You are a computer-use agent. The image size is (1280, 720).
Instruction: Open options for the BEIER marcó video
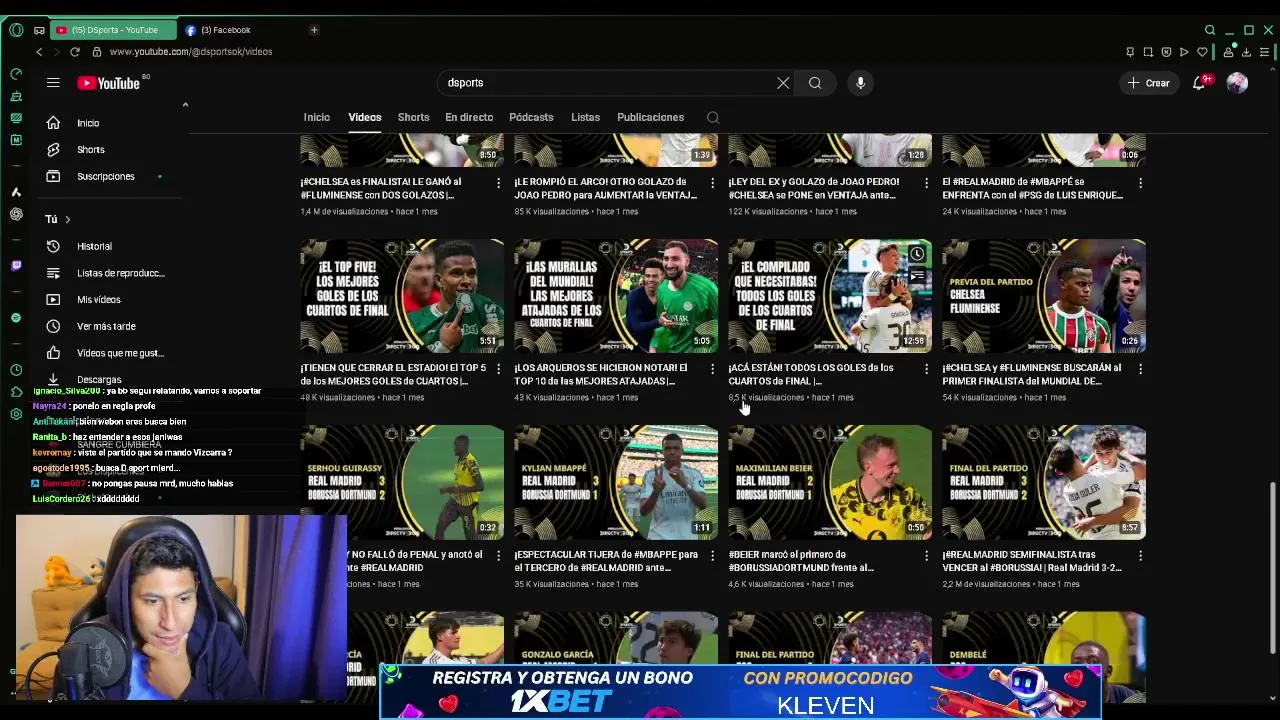tap(926, 555)
